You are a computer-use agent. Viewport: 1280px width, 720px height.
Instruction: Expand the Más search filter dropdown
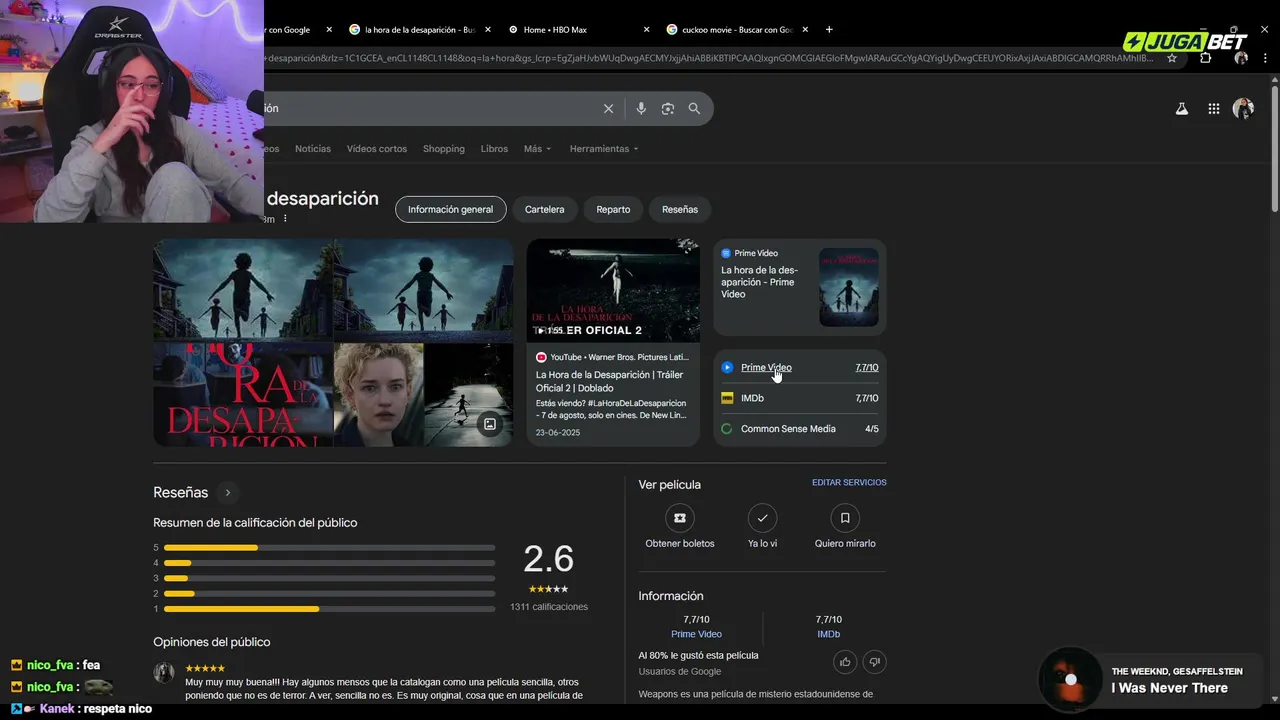coord(537,149)
